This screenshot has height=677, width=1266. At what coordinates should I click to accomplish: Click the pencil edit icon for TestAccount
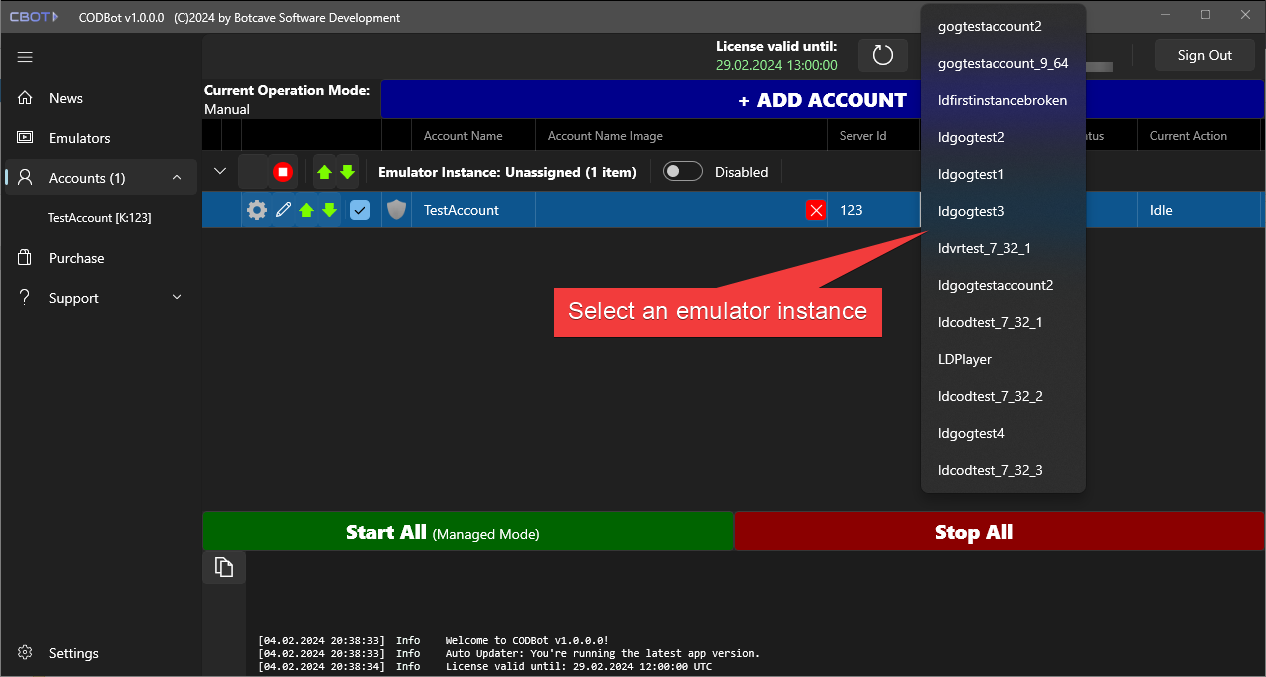point(284,210)
